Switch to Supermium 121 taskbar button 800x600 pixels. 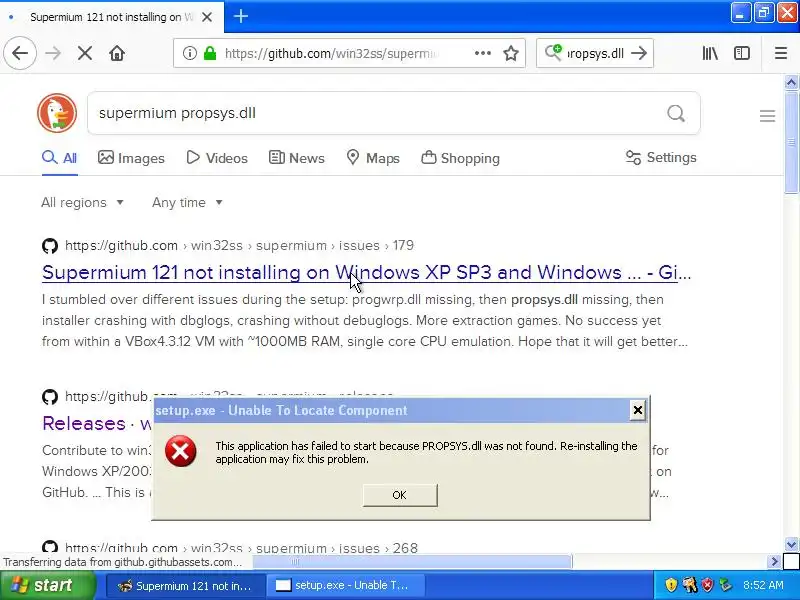click(186, 586)
